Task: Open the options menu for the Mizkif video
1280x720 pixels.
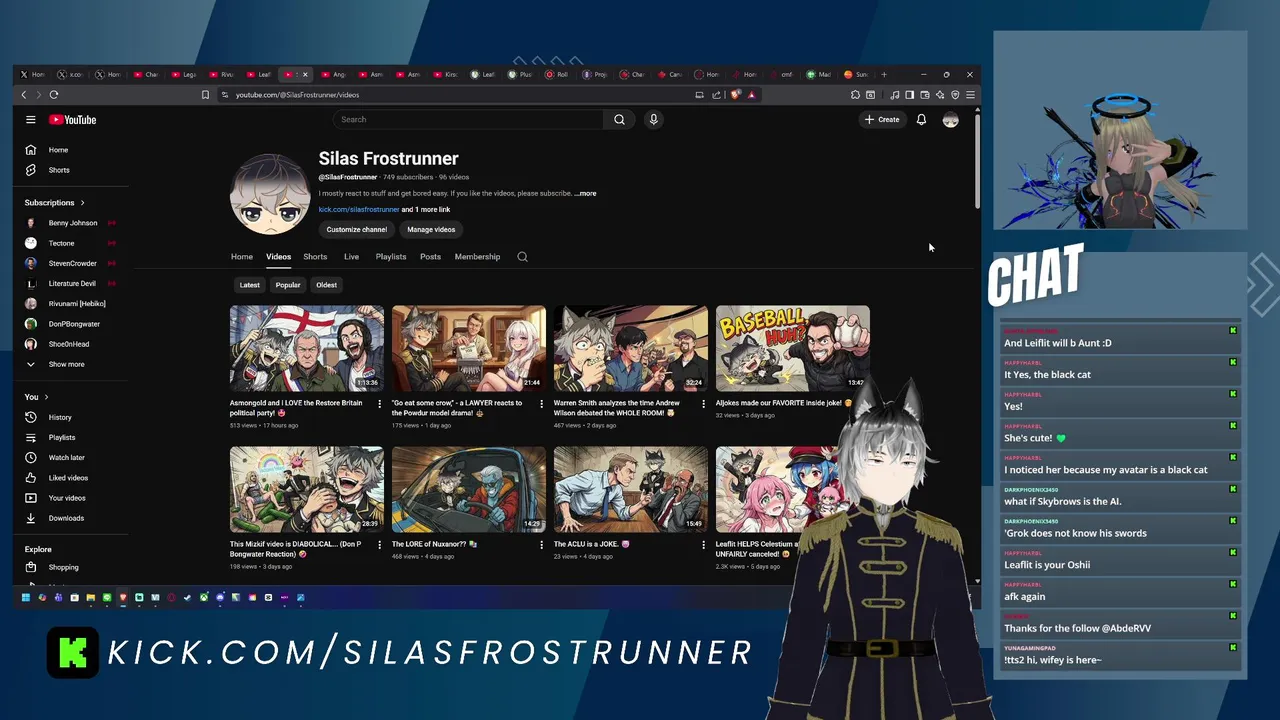Action: click(x=379, y=545)
